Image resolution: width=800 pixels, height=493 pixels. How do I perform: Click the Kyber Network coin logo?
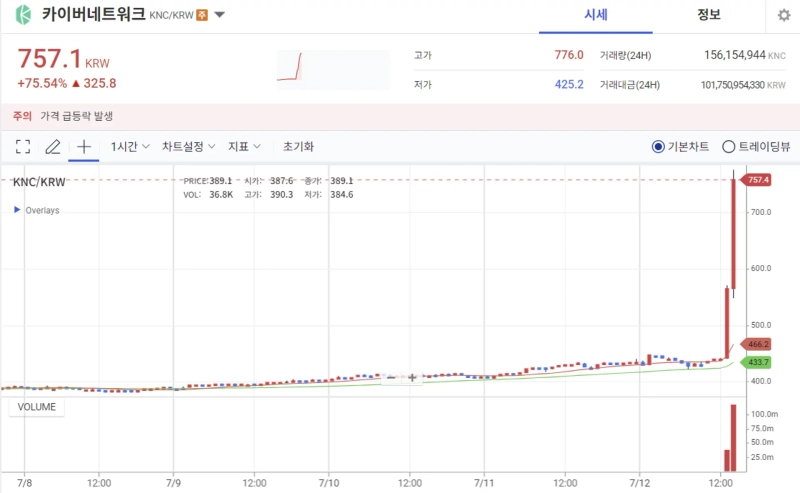pyautogui.click(x=23, y=15)
